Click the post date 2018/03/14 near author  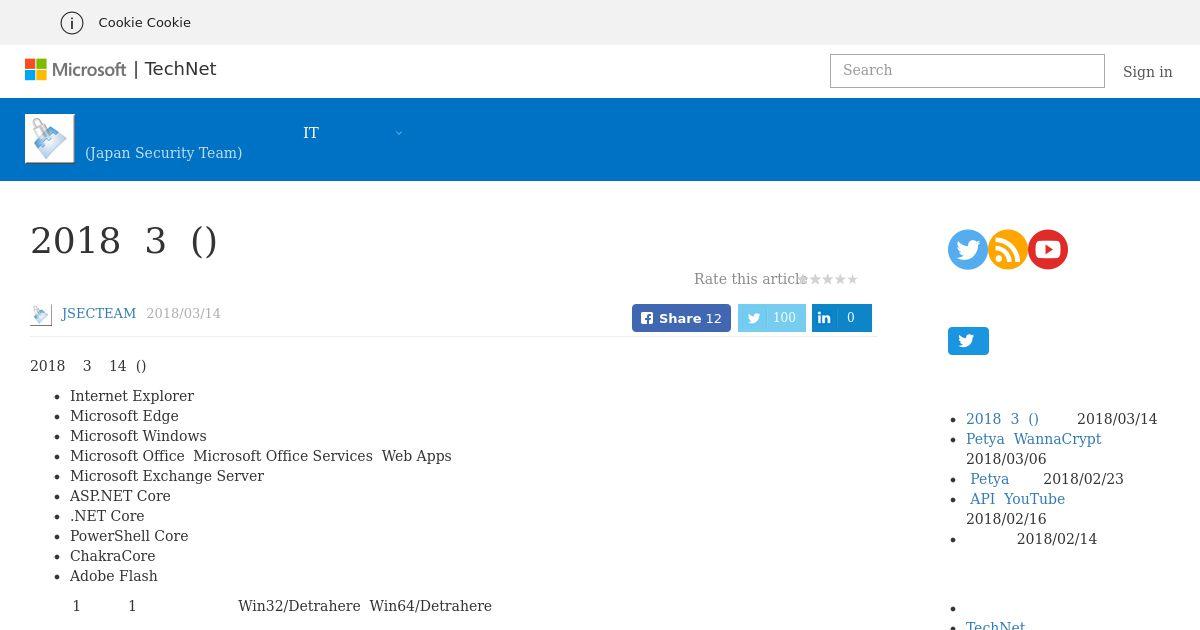click(x=183, y=313)
